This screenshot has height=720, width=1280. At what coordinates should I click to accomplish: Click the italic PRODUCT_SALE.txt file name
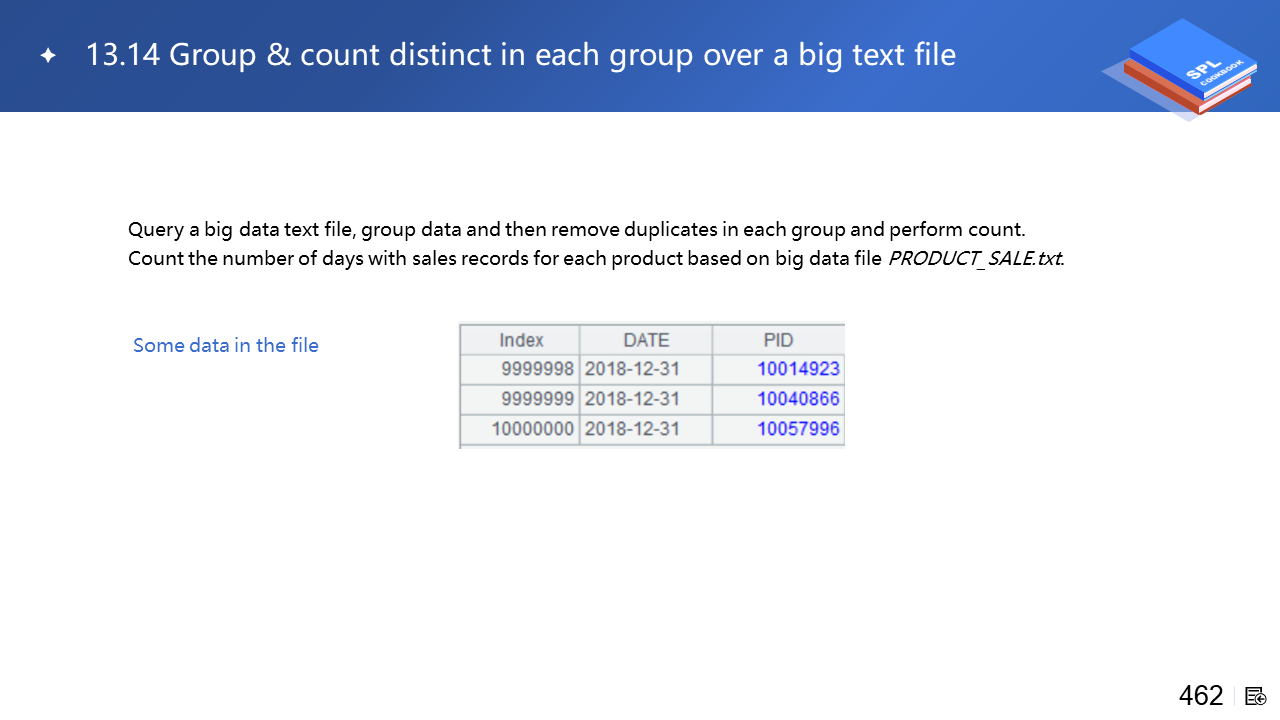click(x=974, y=259)
